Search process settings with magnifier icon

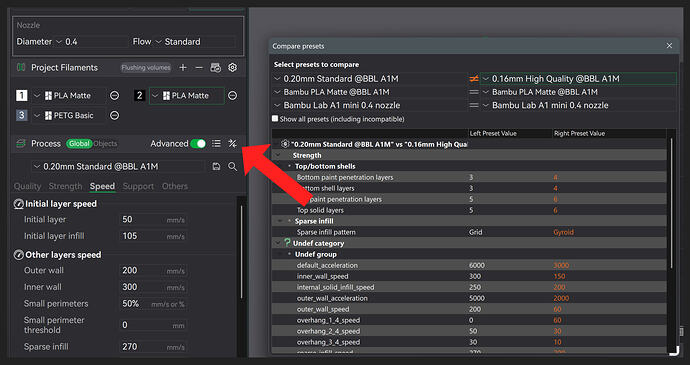(232, 166)
